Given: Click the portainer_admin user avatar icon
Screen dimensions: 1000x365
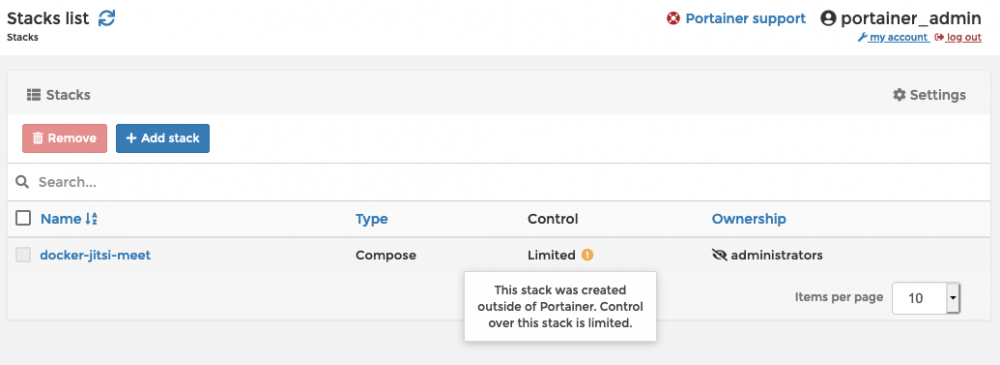Looking at the screenshot, I should tap(828, 19).
